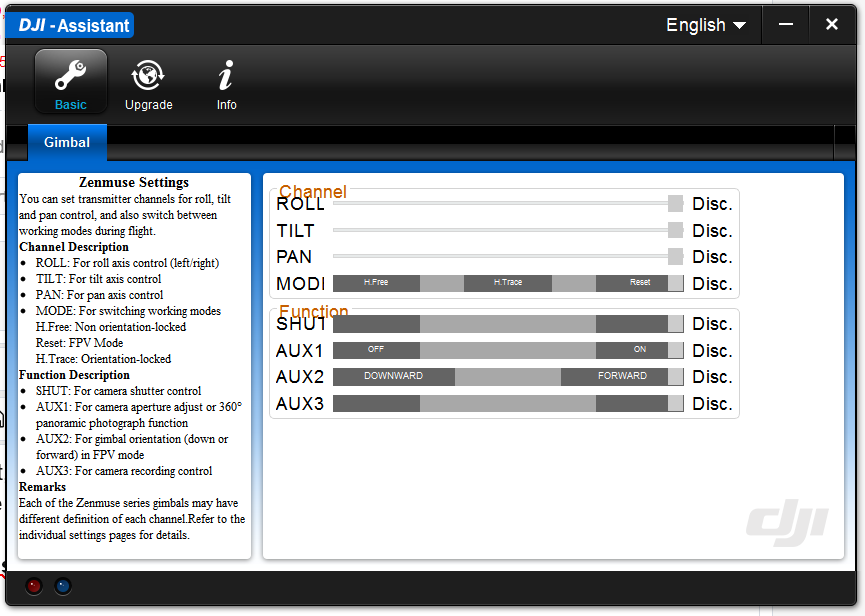
Task: Click the ROLL channel slider handle
Action: pyautogui.click(x=675, y=203)
